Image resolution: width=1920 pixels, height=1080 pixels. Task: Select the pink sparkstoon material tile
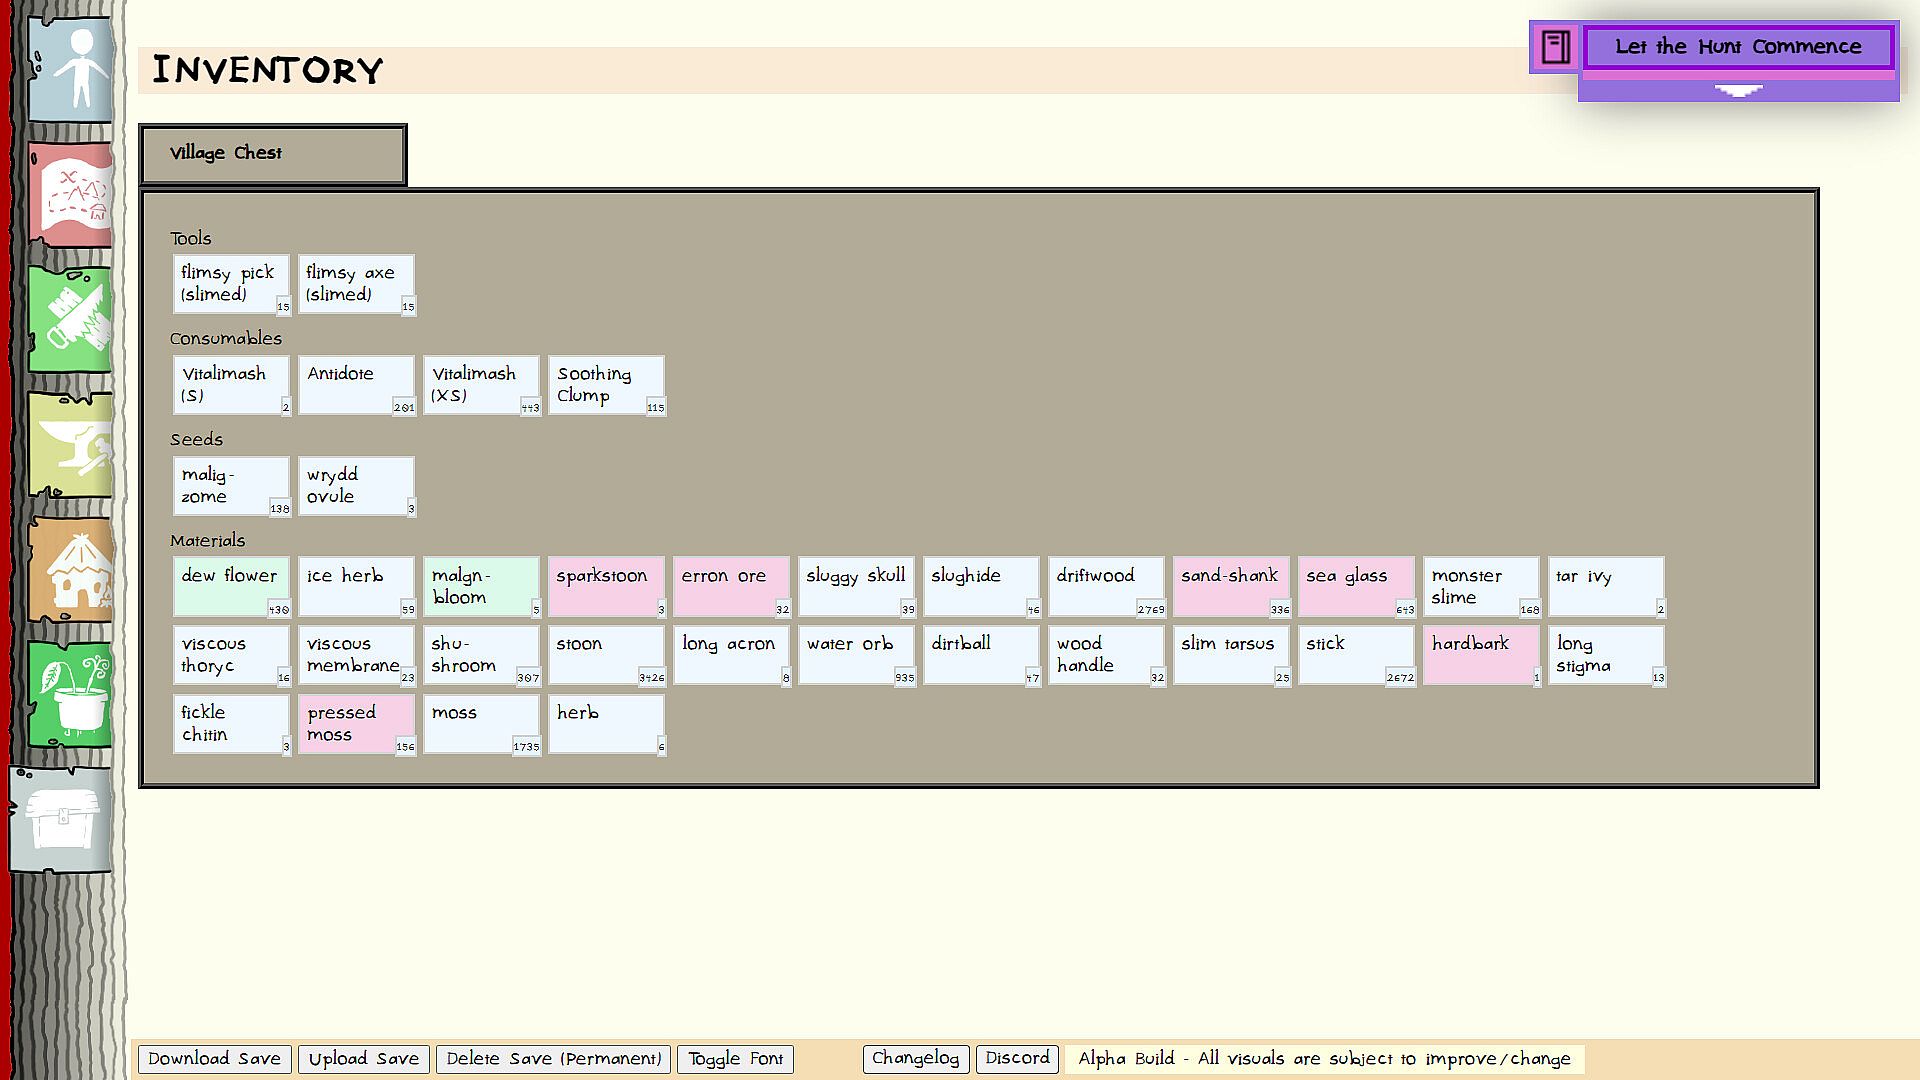click(x=606, y=587)
